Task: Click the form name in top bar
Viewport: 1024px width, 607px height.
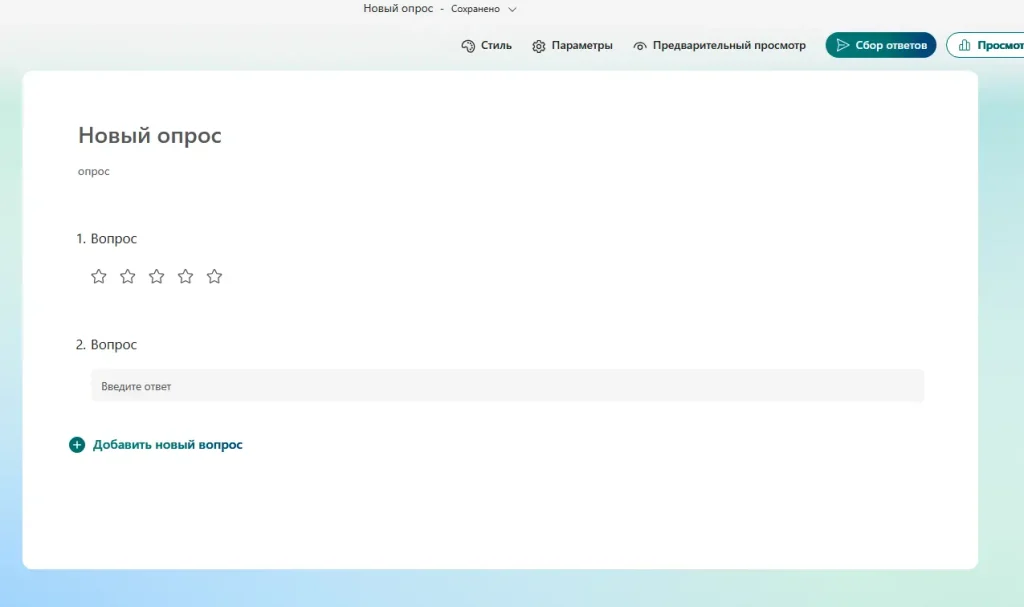Action: (x=398, y=9)
